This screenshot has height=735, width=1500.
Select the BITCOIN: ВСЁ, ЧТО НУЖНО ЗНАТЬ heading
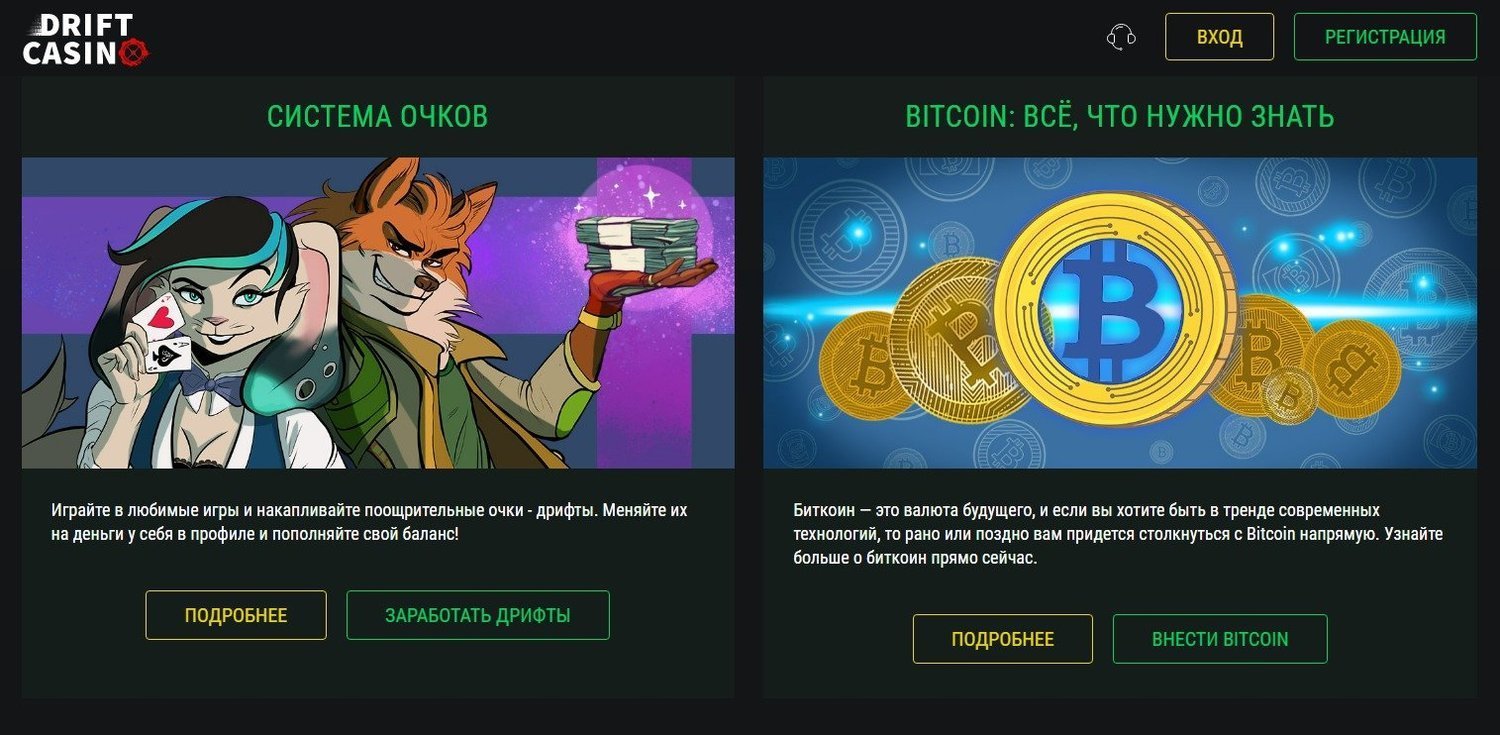click(1119, 116)
